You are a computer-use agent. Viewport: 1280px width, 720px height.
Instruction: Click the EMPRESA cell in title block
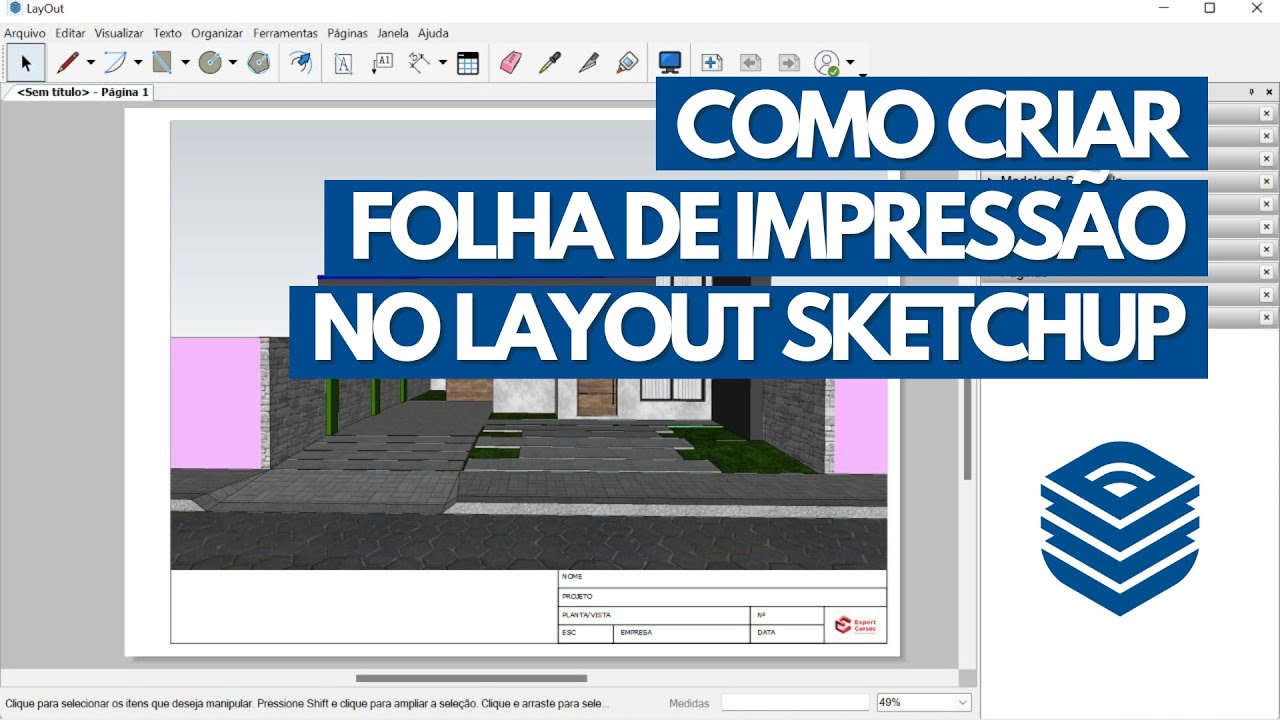tap(683, 633)
